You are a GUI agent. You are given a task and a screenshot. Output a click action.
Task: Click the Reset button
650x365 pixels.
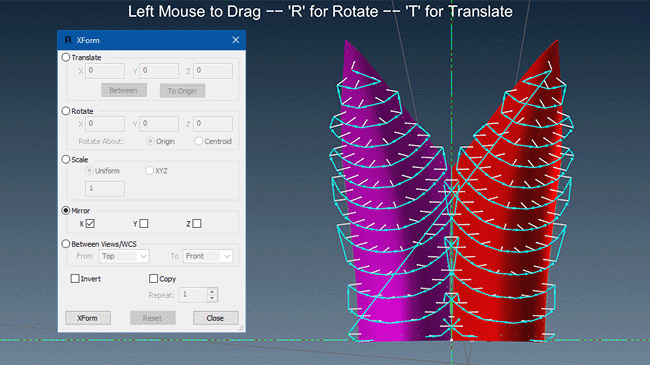pyautogui.click(x=153, y=318)
